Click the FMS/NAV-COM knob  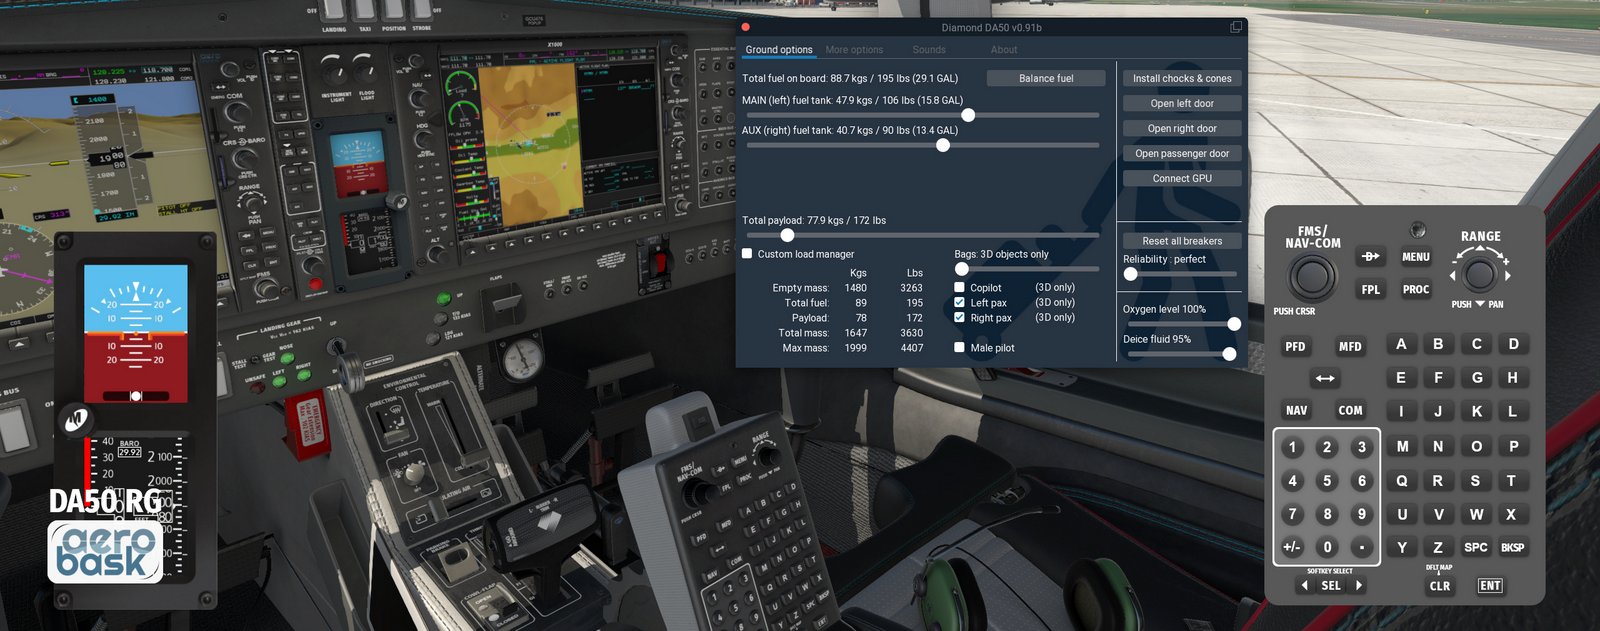[1311, 277]
